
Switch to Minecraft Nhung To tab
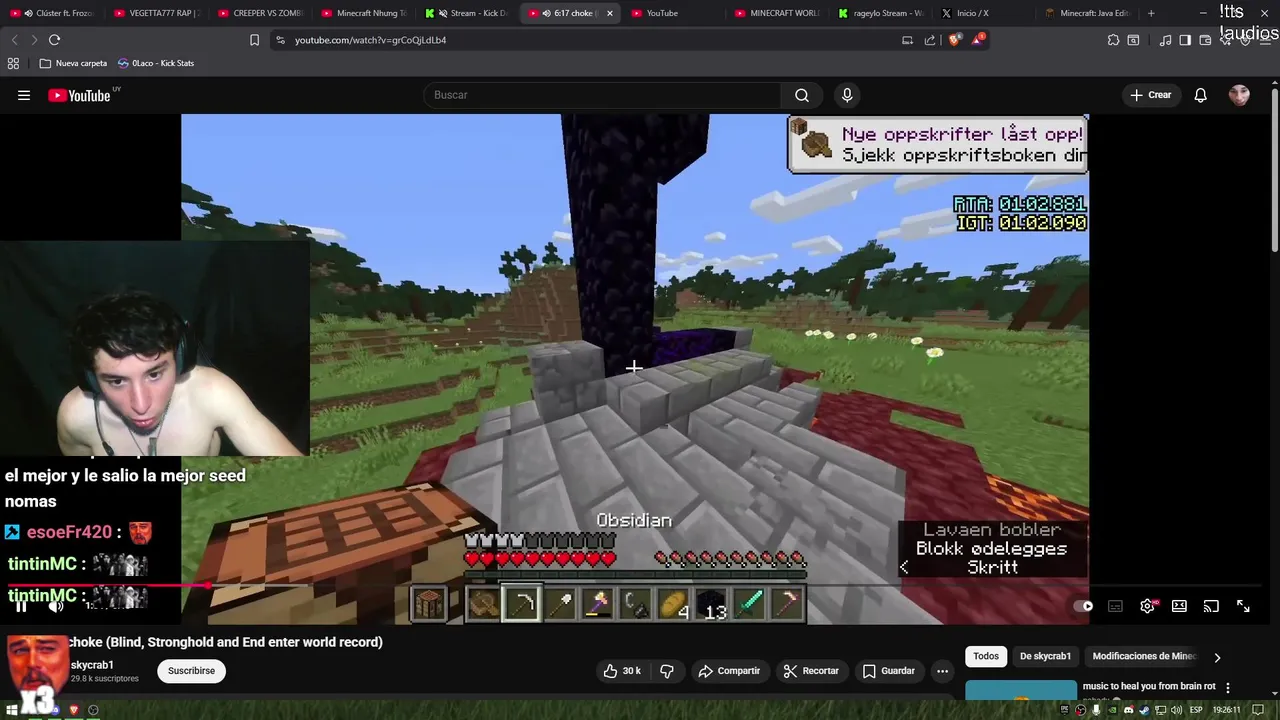click(x=364, y=13)
